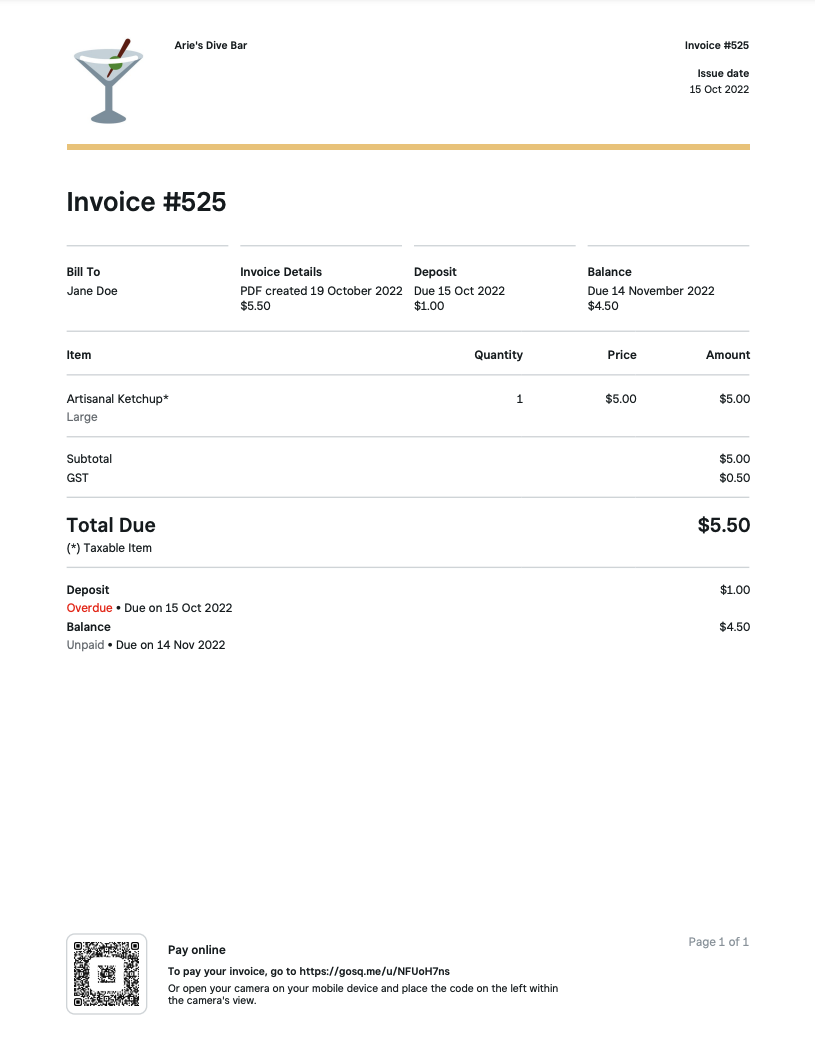The width and height of the screenshot is (815, 1054).
Task: Click the Taxable Item footnote
Action: click(109, 548)
